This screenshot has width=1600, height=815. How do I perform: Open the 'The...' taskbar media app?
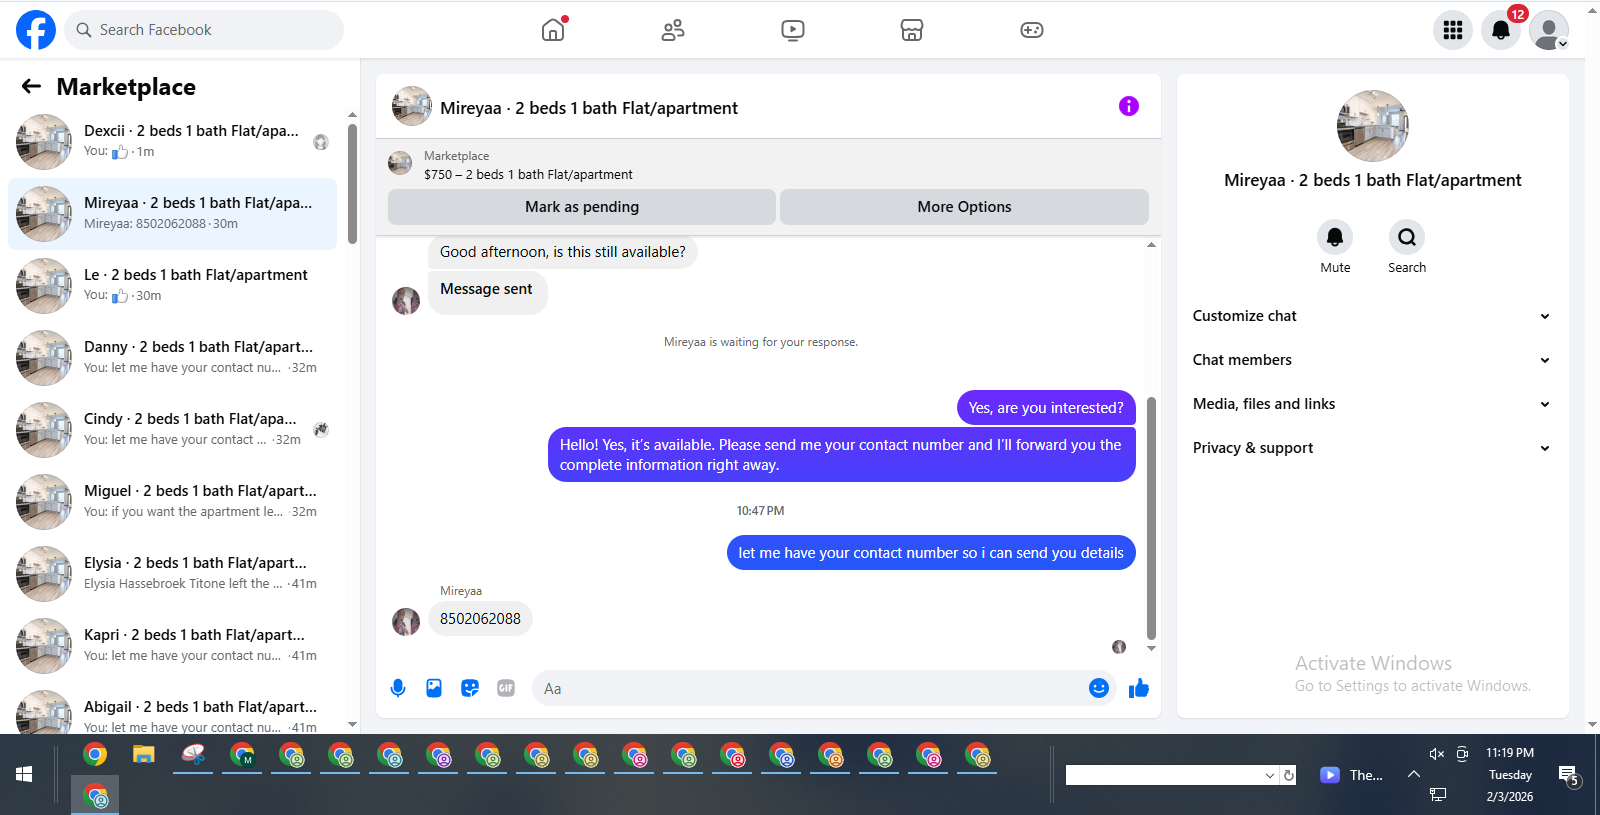(x=1351, y=775)
